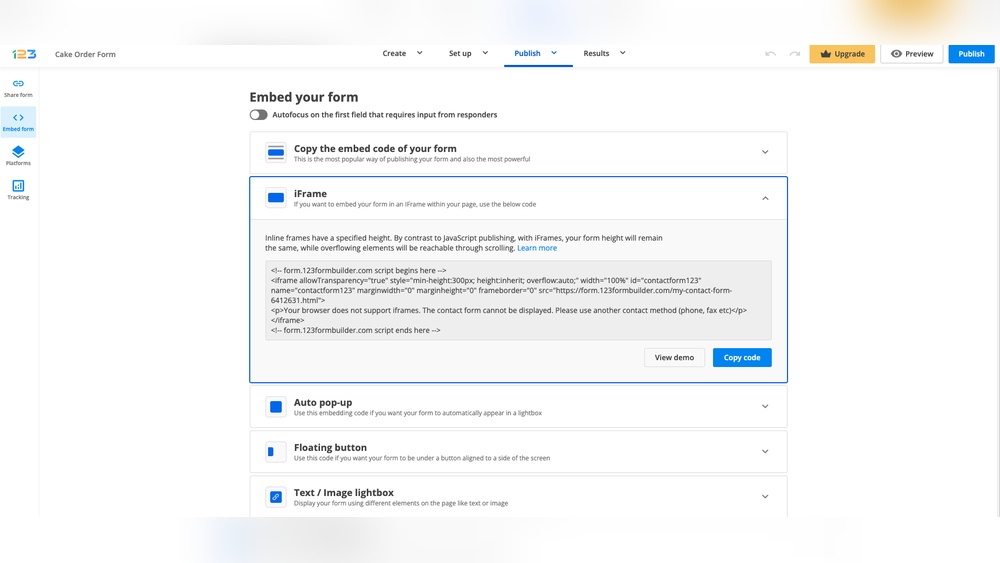Screen dimensions: 1000x563
Task: Open the Publish tab chevron
Action: 554,53
